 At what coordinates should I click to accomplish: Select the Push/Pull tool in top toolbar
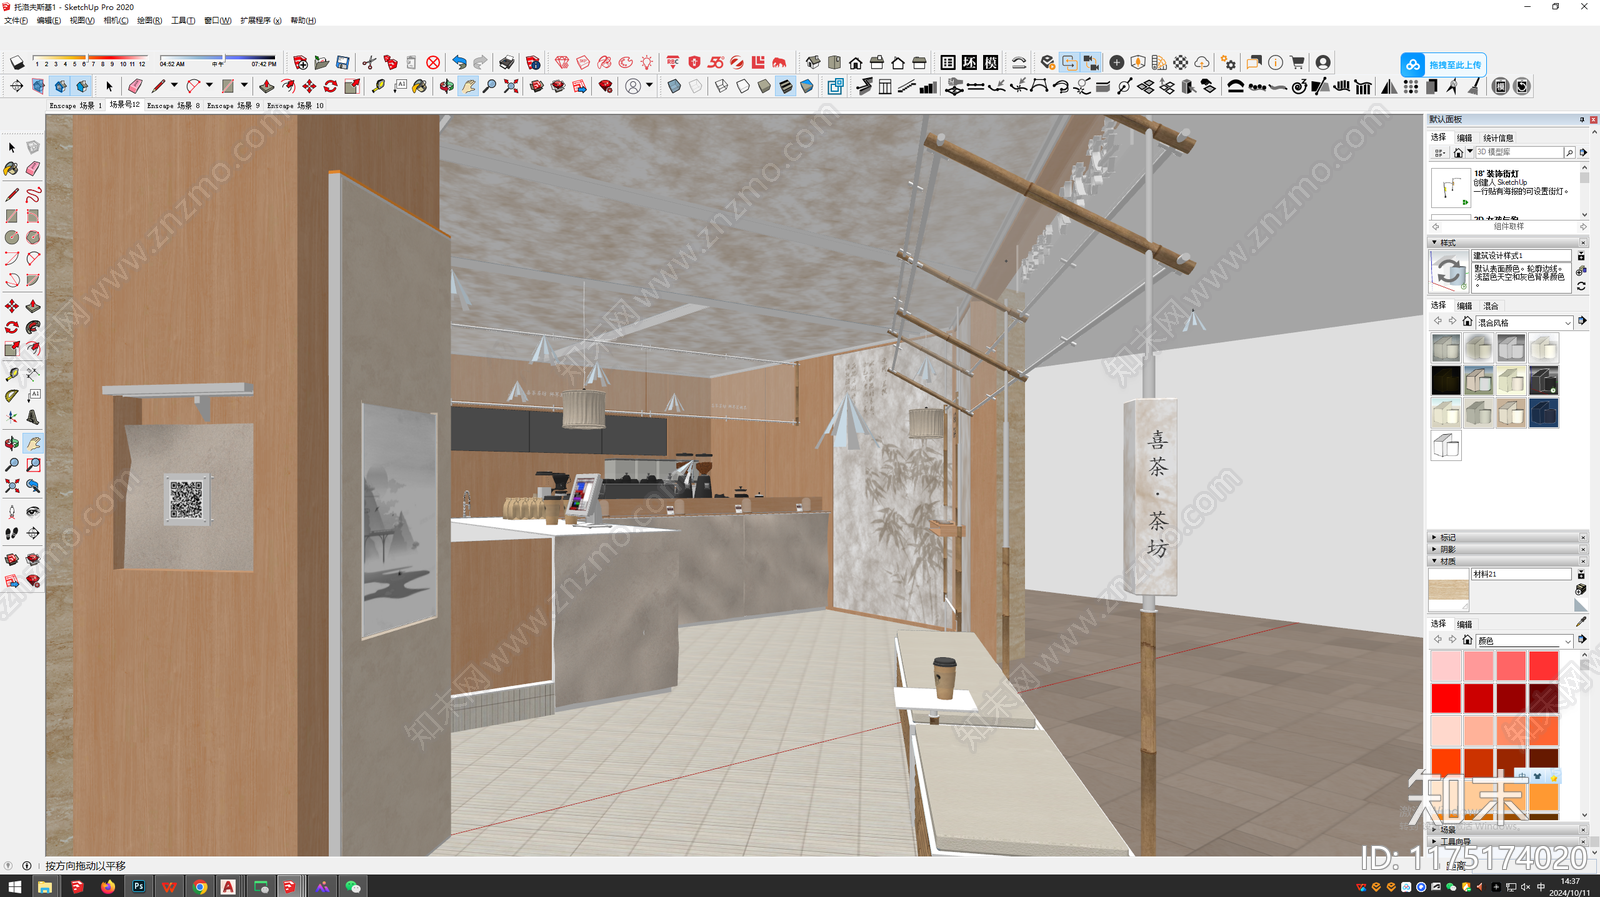[266, 86]
